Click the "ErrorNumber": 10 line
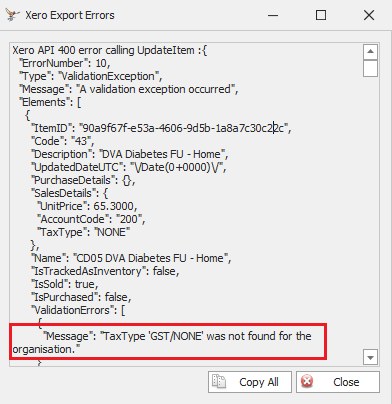This screenshot has width=392, height=404. tap(65, 63)
